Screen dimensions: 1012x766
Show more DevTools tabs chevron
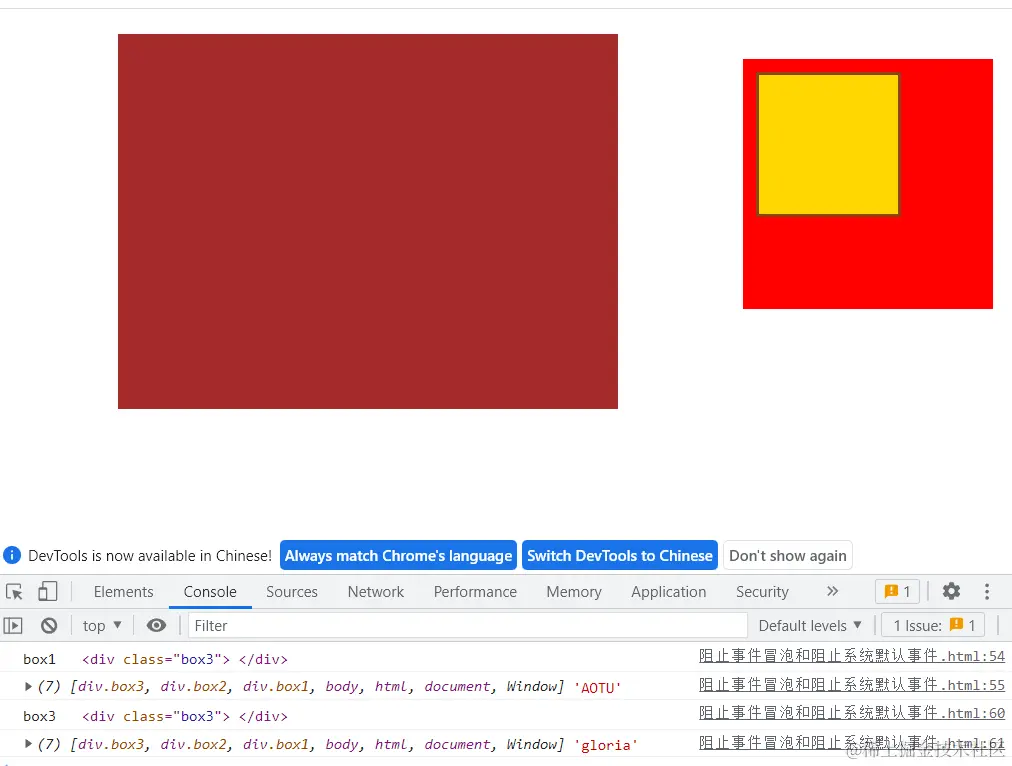[833, 591]
